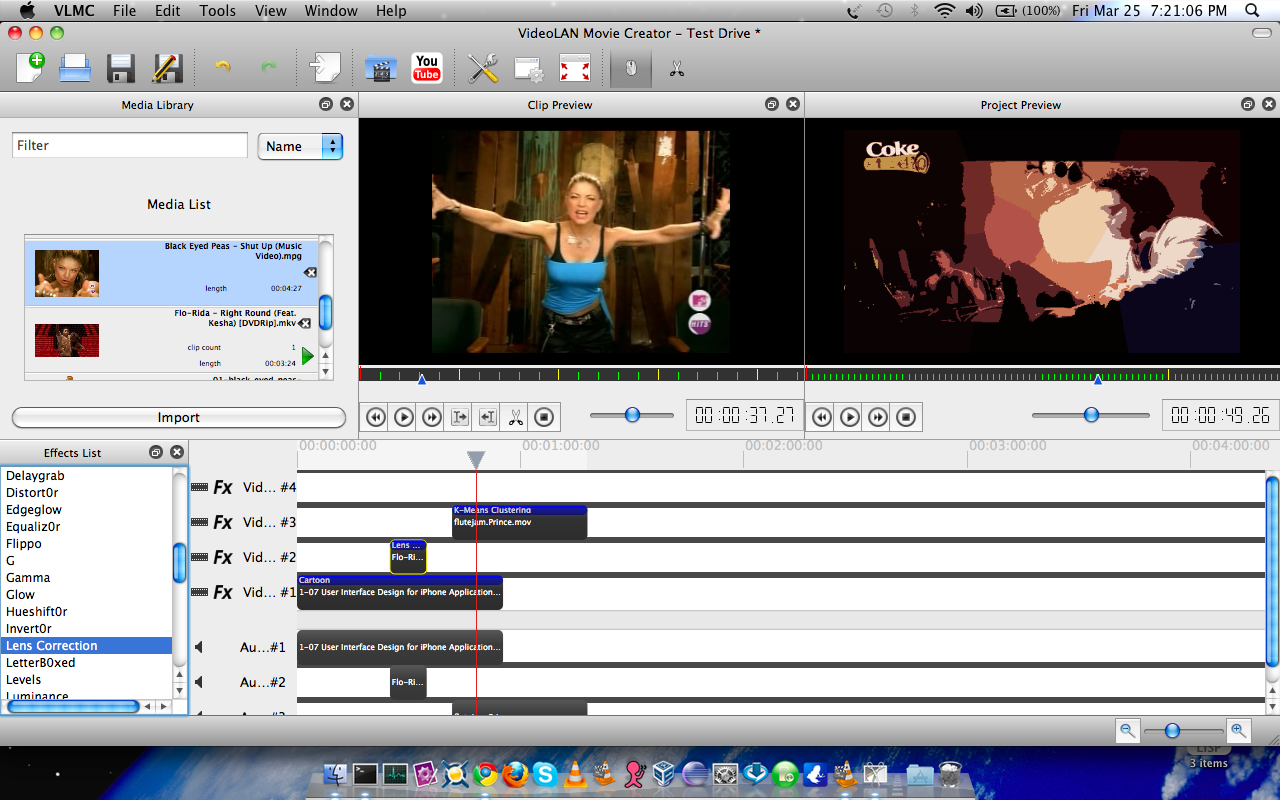Click the Save floppy disk icon
Image resolution: width=1280 pixels, height=800 pixels.
[x=121, y=68]
